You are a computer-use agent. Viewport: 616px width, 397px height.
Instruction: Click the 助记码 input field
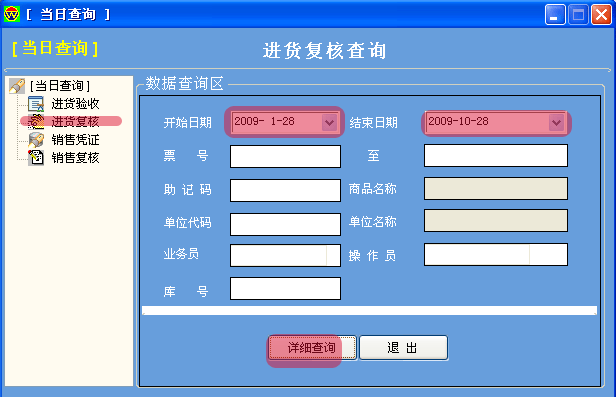tap(285, 190)
